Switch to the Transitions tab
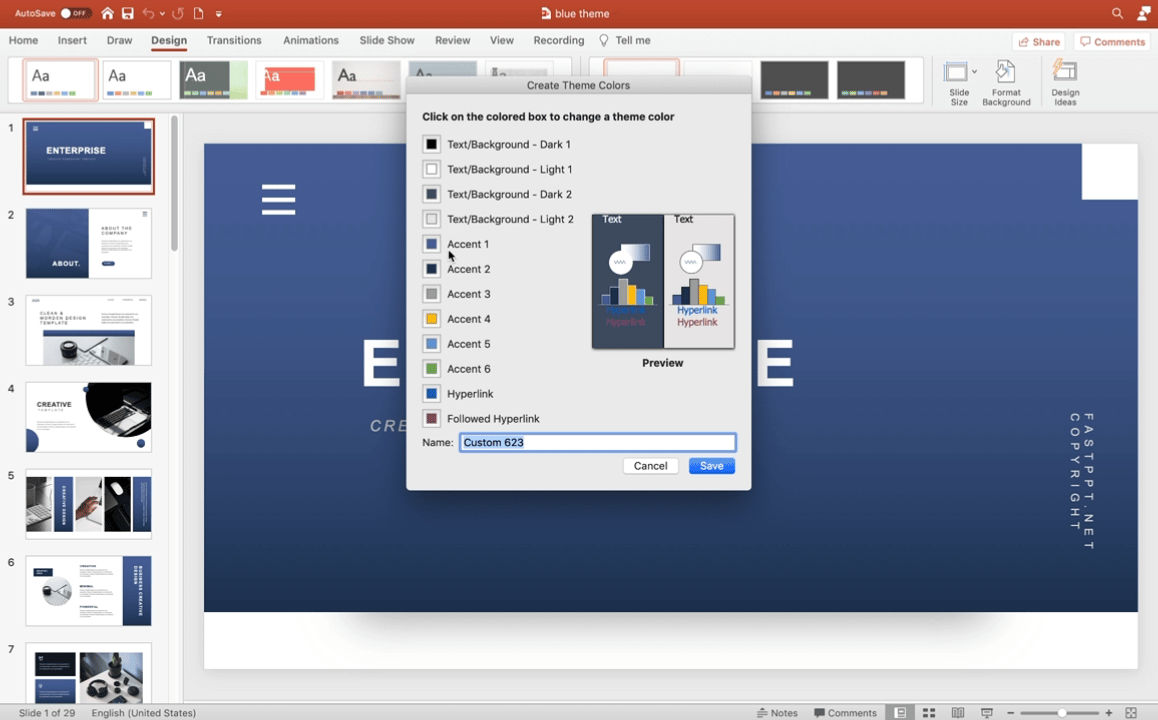Screen dimensions: 1158x720 234,40
